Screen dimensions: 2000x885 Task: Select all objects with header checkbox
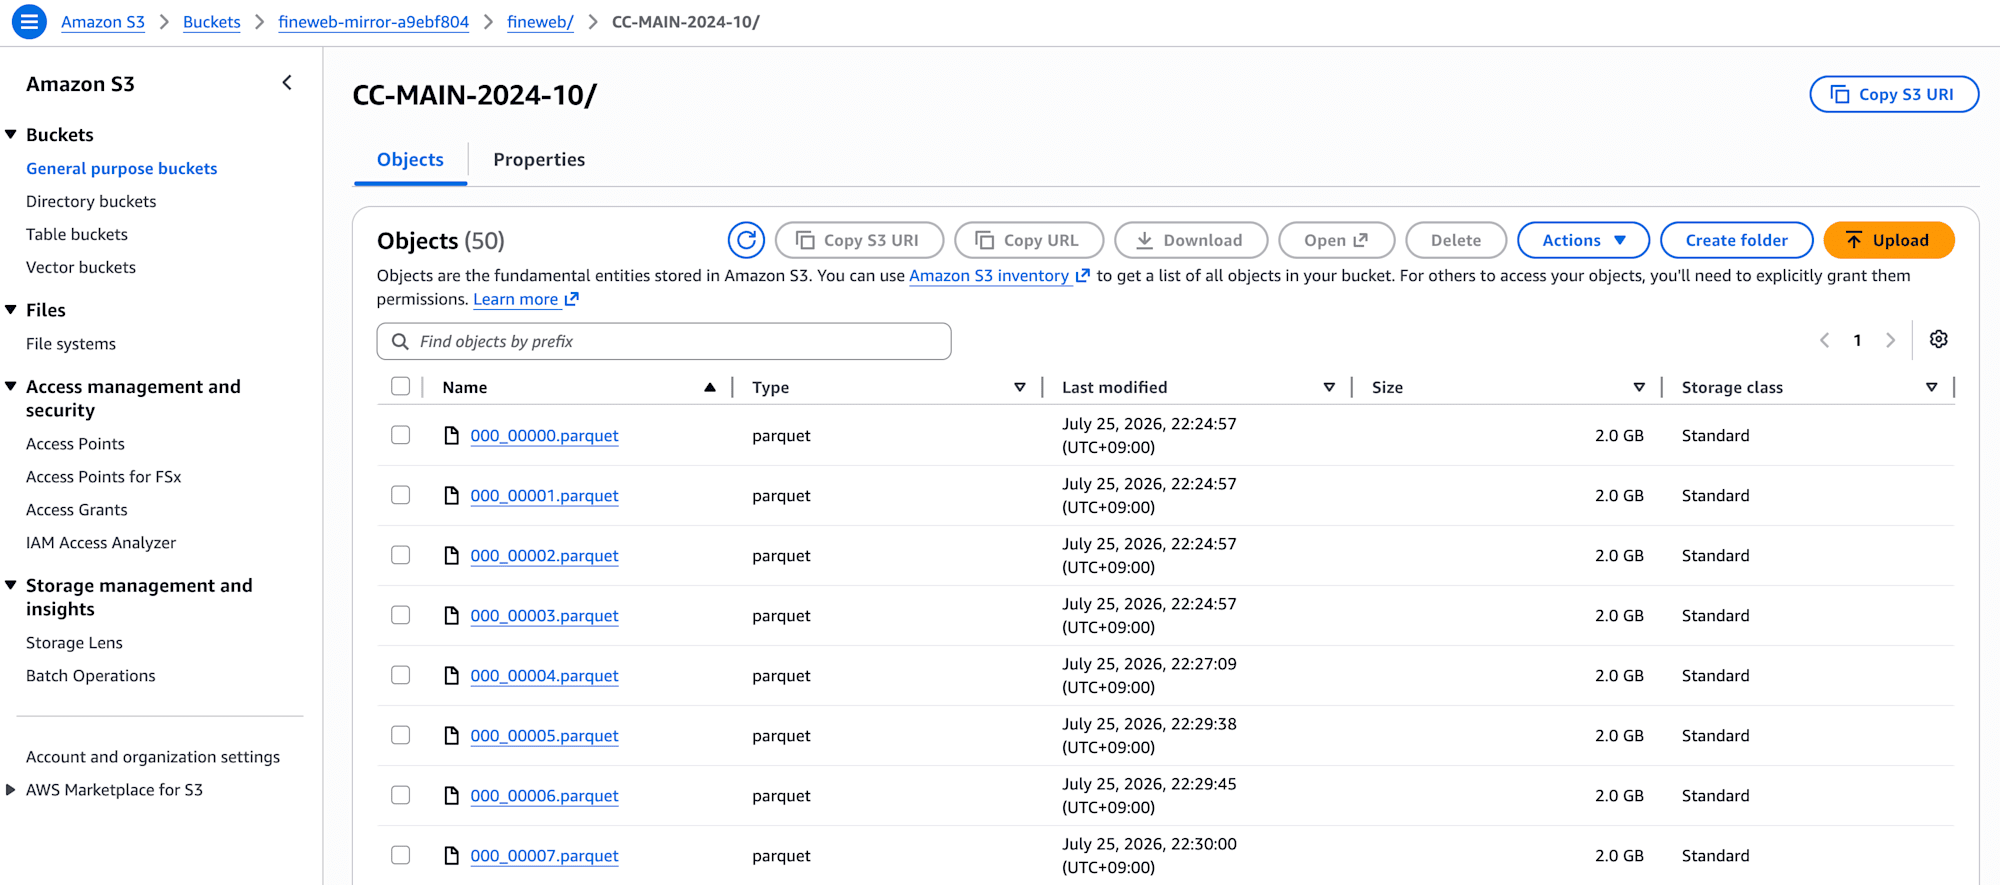click(x=401, y=386)
